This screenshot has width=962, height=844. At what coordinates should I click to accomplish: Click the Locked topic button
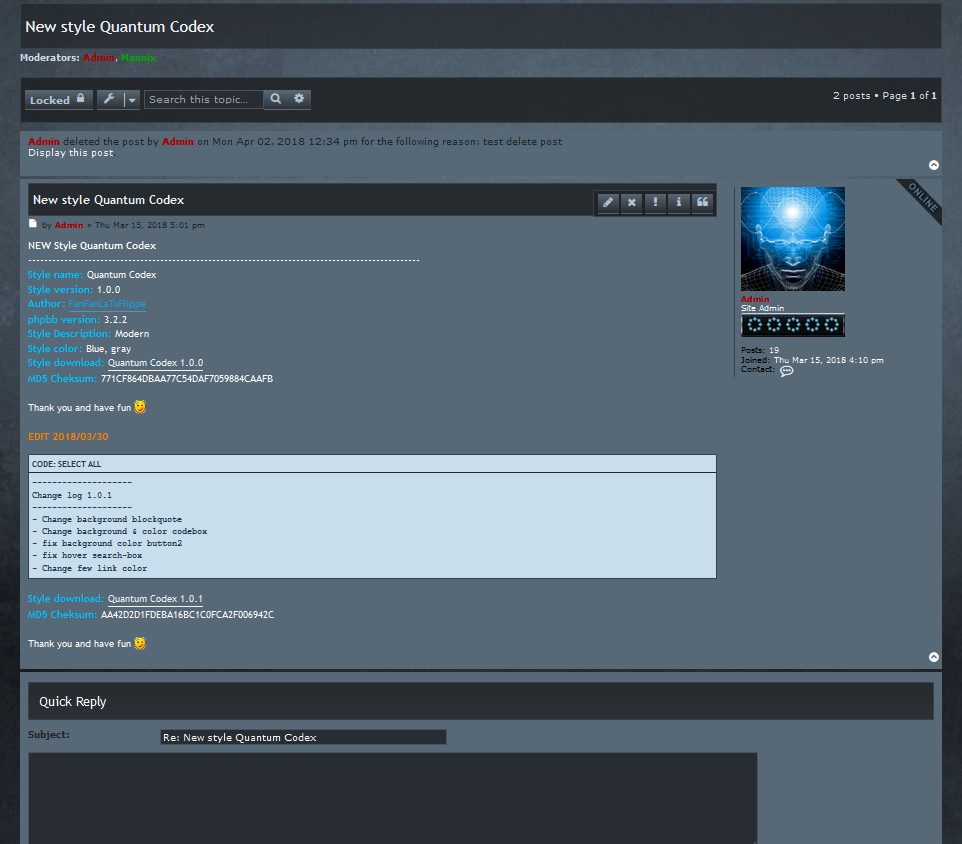(58, 100)
